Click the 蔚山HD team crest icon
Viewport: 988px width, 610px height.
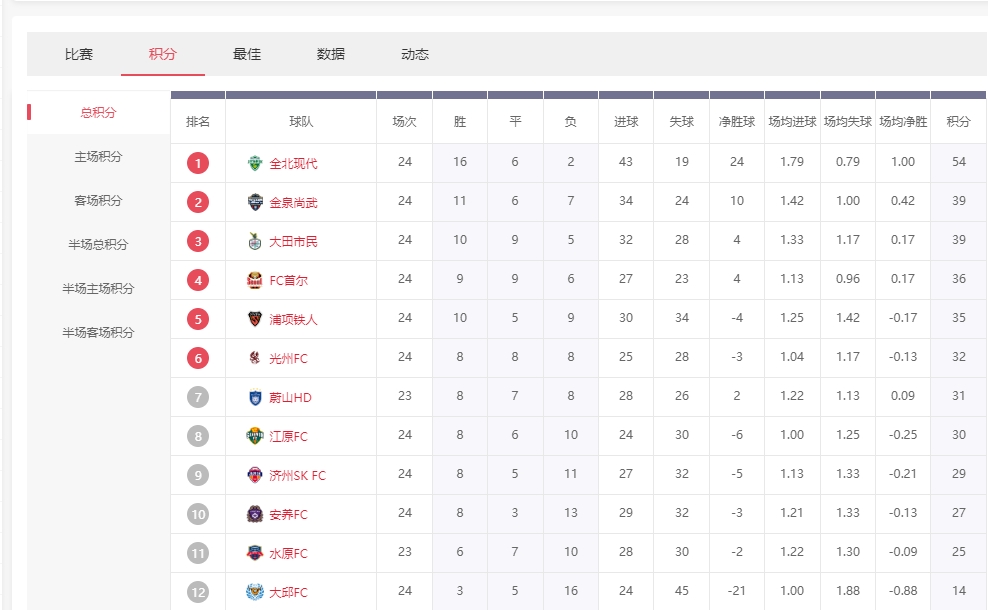255,397
